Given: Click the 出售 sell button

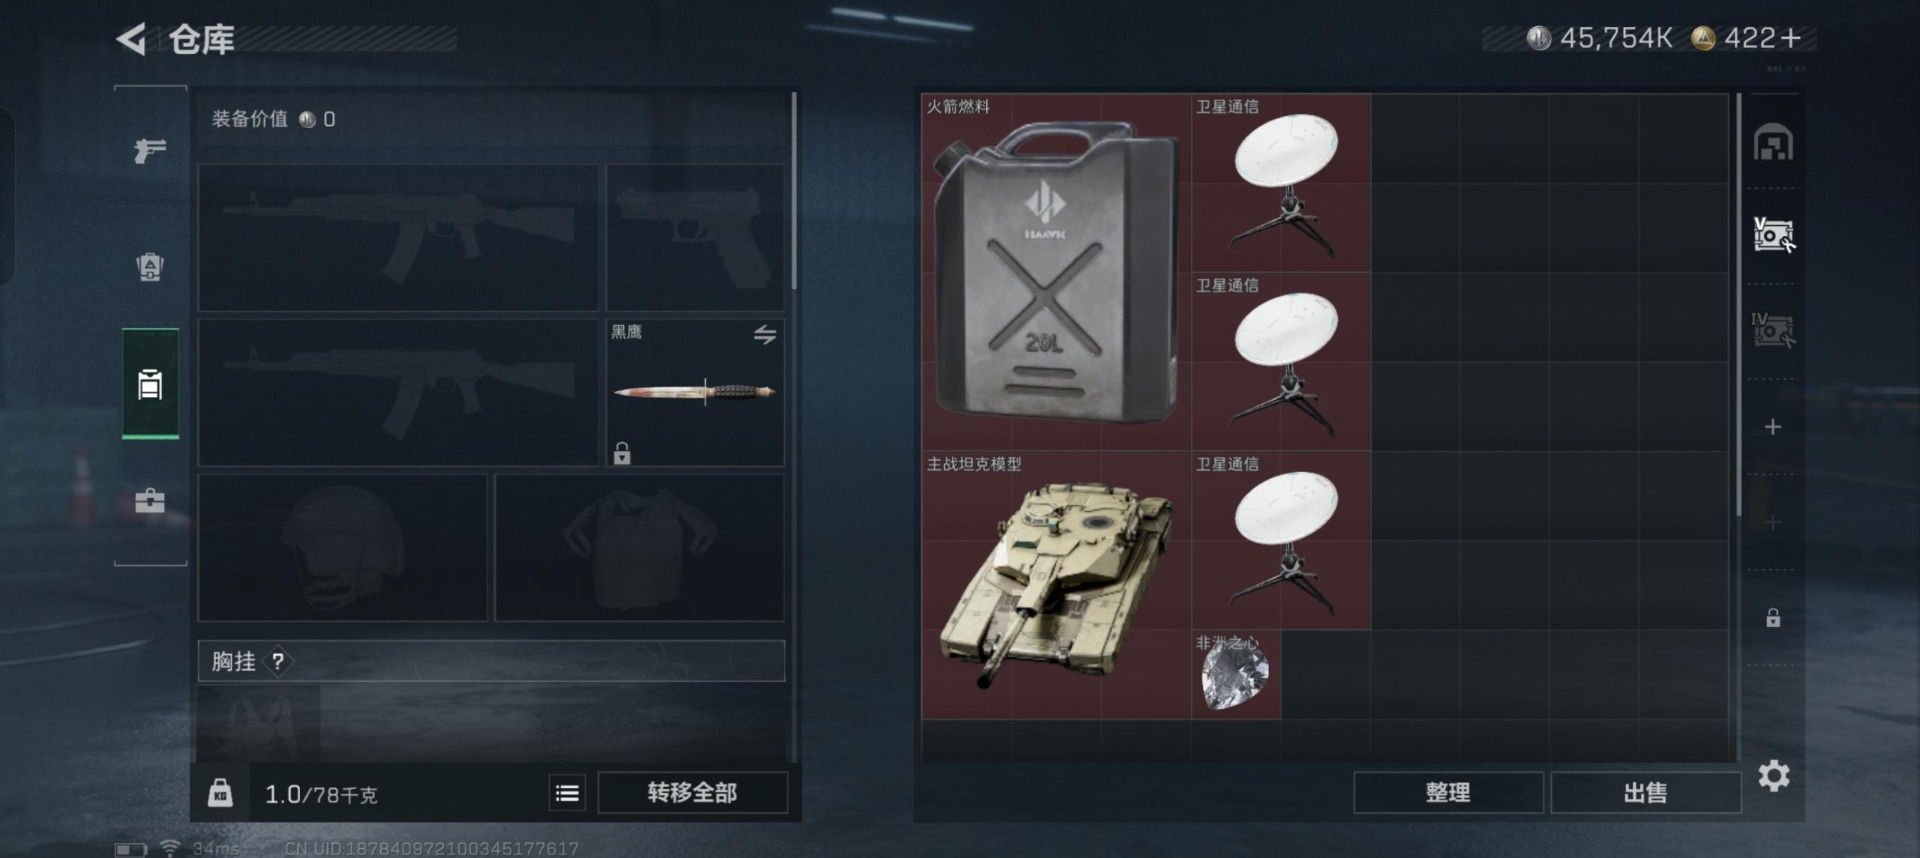Looking at the screenshot, I should [x=1645, y=793].
